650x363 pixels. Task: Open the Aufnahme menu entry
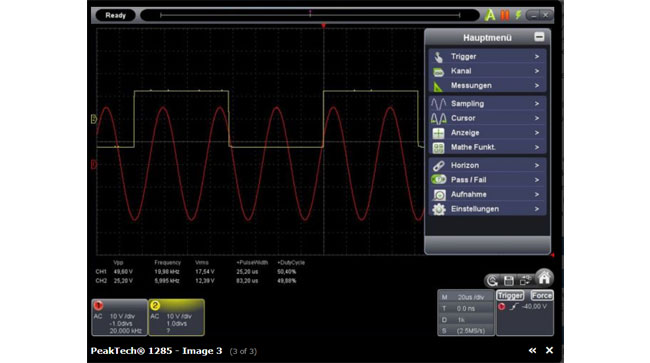488,194
